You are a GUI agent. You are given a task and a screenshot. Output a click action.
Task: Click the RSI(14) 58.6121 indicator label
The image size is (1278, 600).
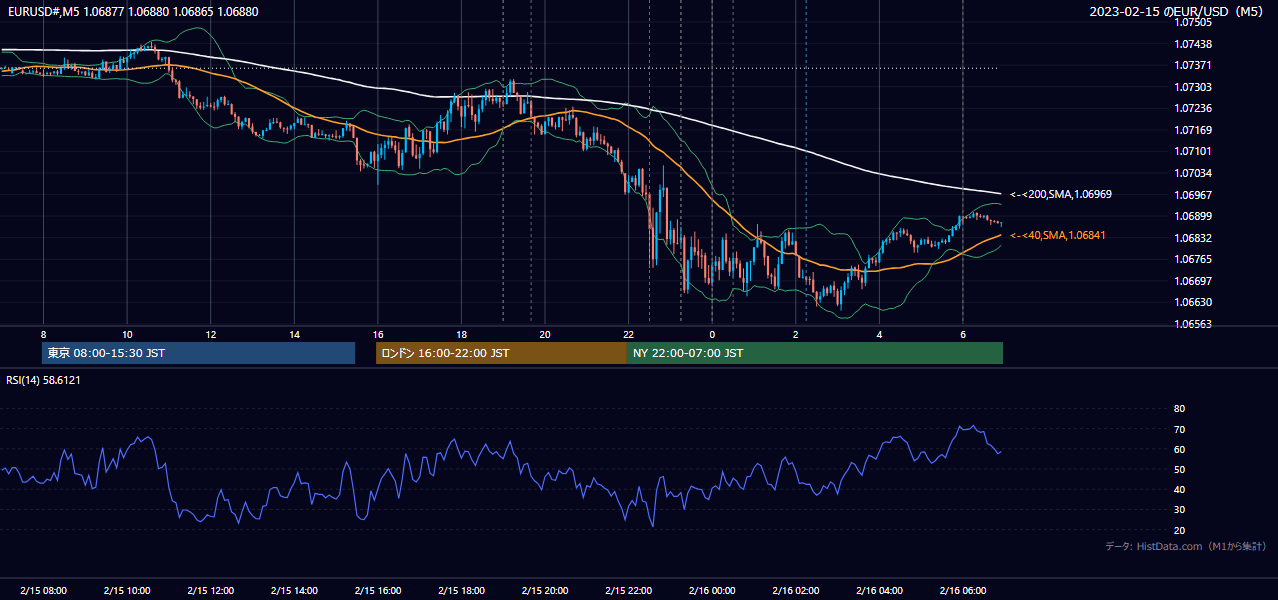coord(43,380)
